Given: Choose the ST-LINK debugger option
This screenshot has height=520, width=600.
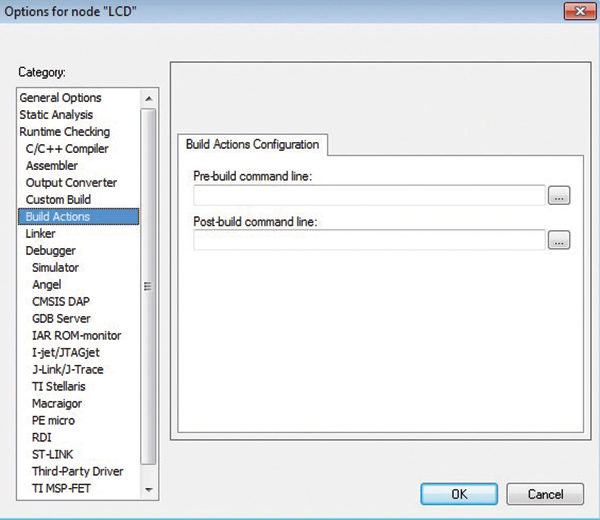Looking at the screenshot, I should tap(52, 455).
